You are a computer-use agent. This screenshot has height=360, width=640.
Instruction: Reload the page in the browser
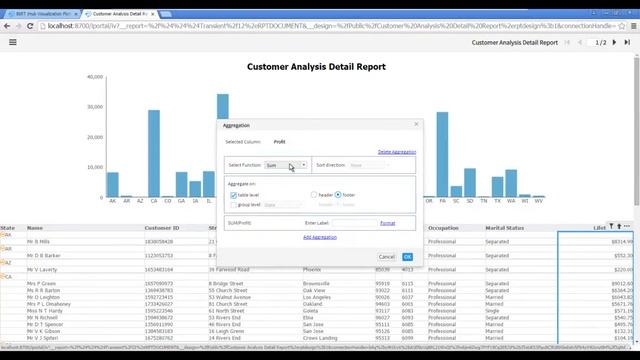click(x=30, y=26)
